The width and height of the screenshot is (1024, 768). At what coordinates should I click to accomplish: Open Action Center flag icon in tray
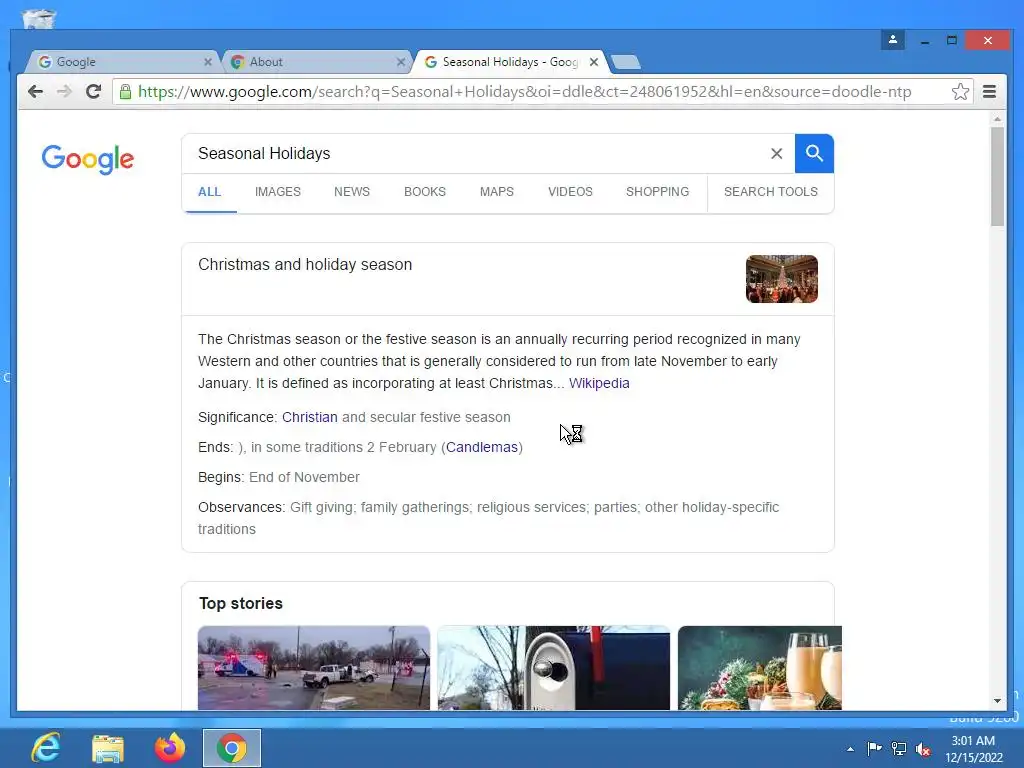tap(874, 748)
